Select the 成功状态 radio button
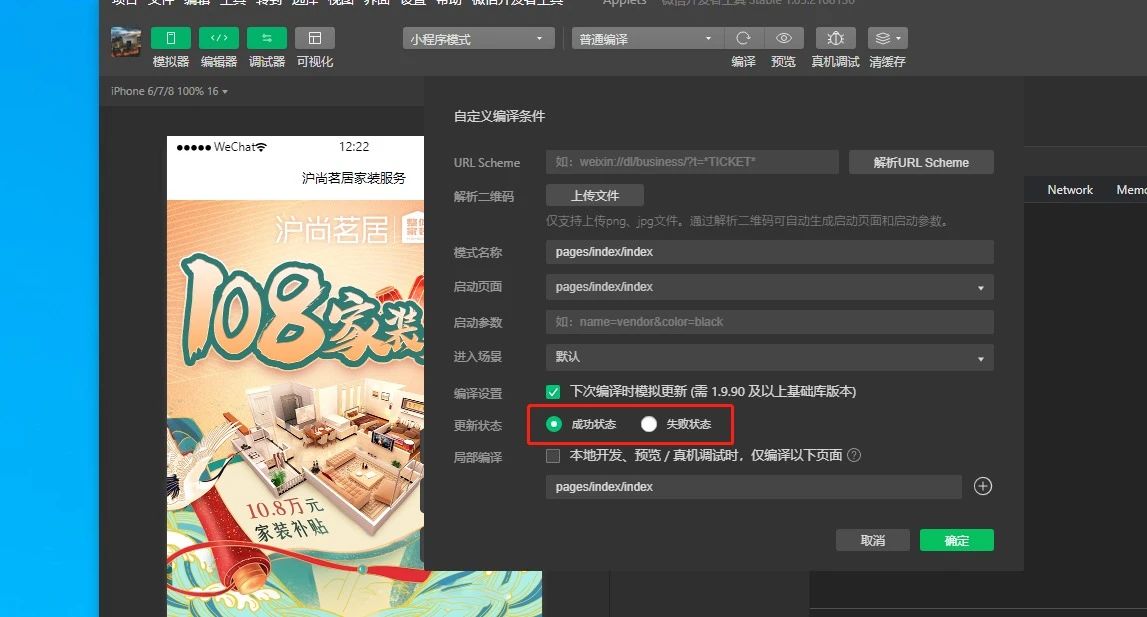The height and width of the screenshot is (617, 1147). [554, 424]
